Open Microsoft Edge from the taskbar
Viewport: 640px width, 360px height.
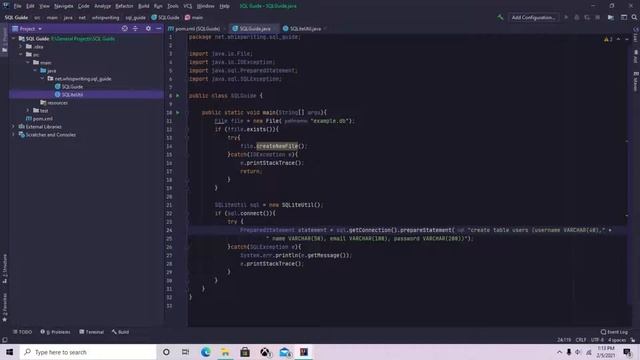click(x=205, y=352)
